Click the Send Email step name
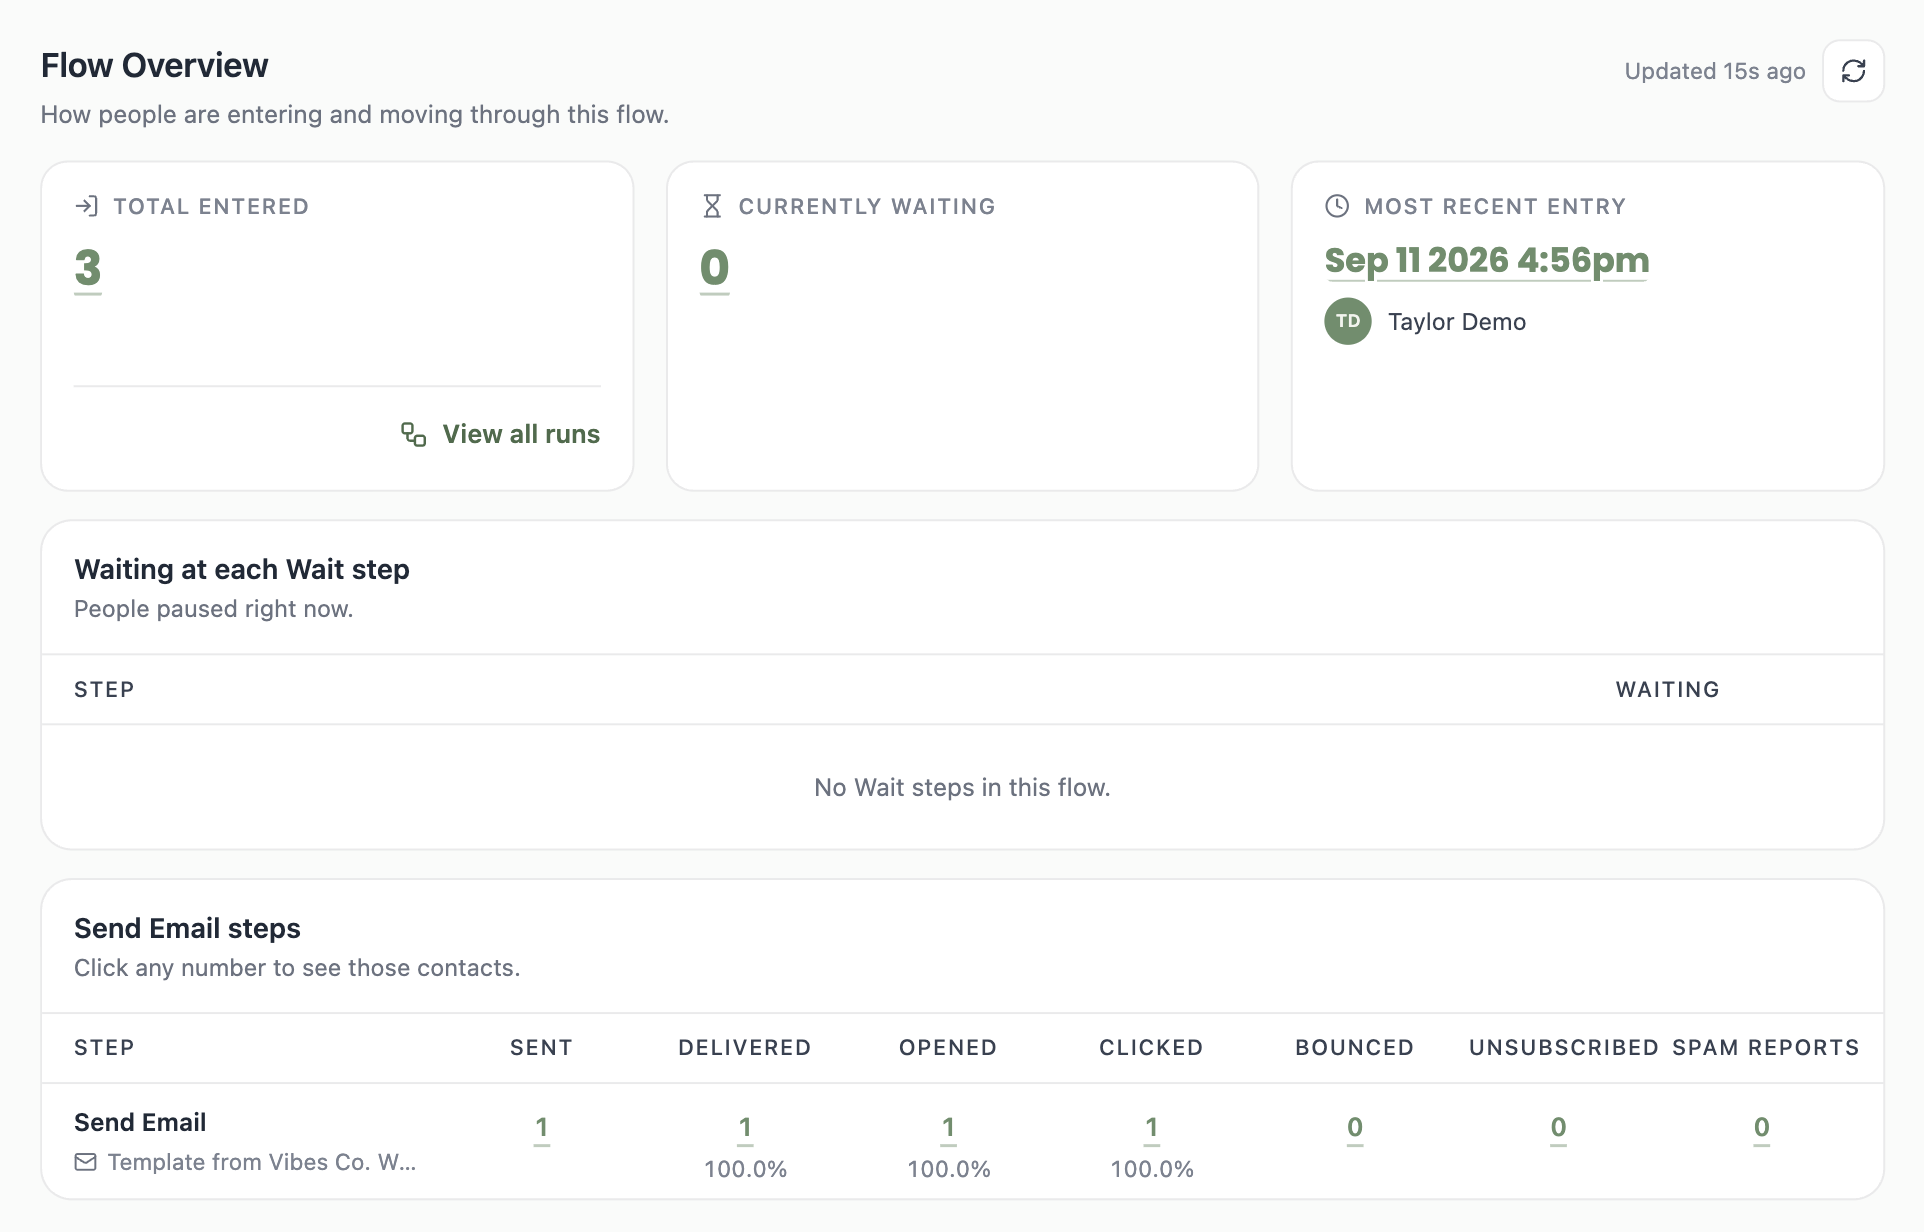The width and height of the screenshot is (1924, 1232). click(140, 1122)
